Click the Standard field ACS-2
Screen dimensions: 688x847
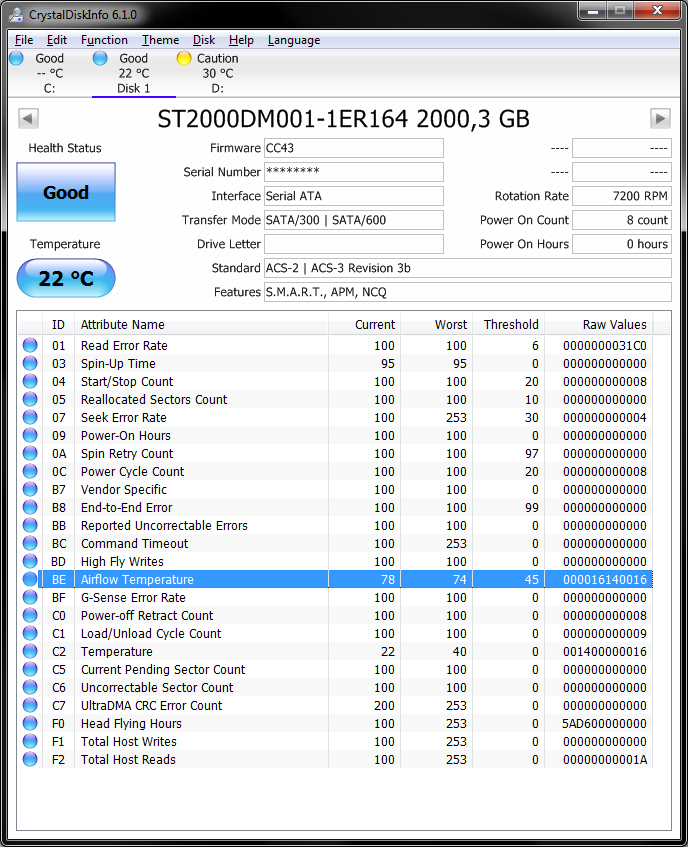point(468,268)
